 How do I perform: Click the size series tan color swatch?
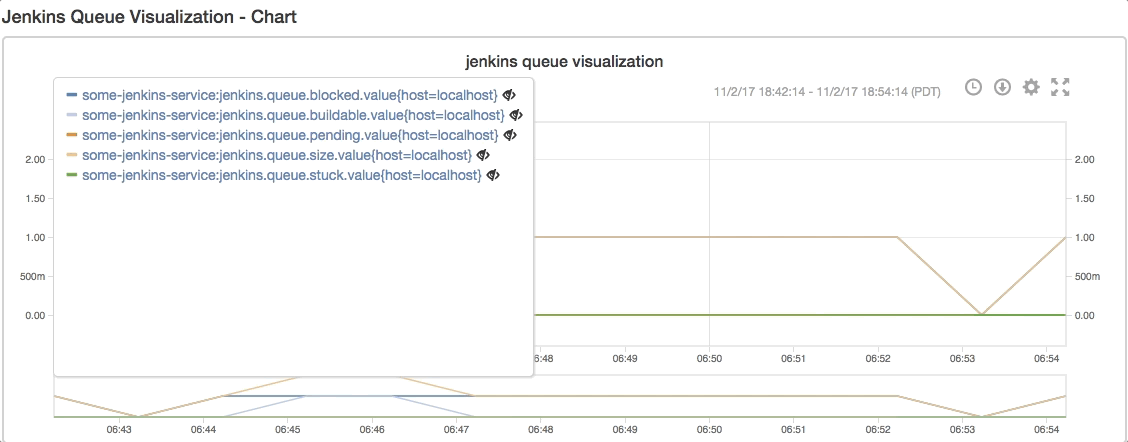[71, 155]
